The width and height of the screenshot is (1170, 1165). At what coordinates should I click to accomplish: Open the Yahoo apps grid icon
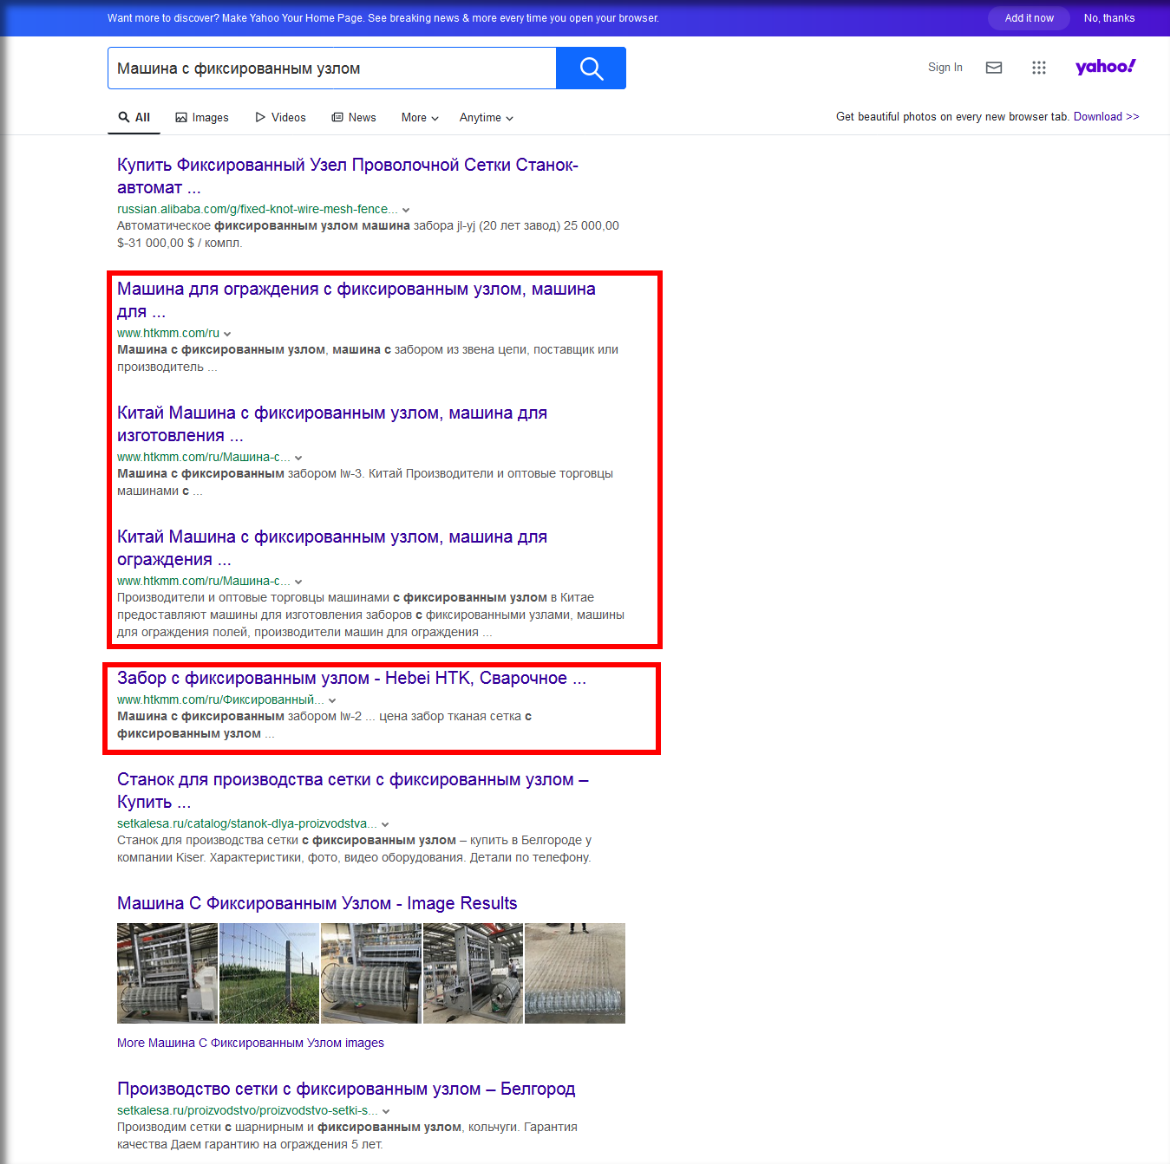point(1039,68)
